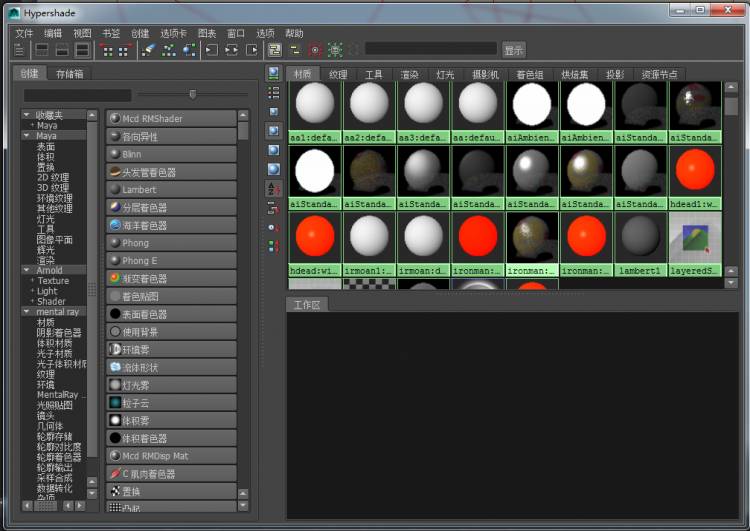Create a Phong E material
The height and width of the screenshot is (531, 750).
click(x=171, y=261)
